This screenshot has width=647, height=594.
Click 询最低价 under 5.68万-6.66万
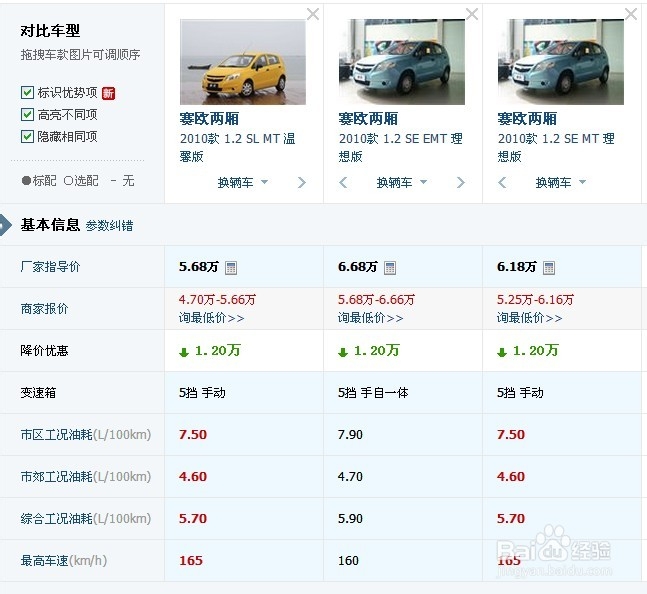(371, 318)
